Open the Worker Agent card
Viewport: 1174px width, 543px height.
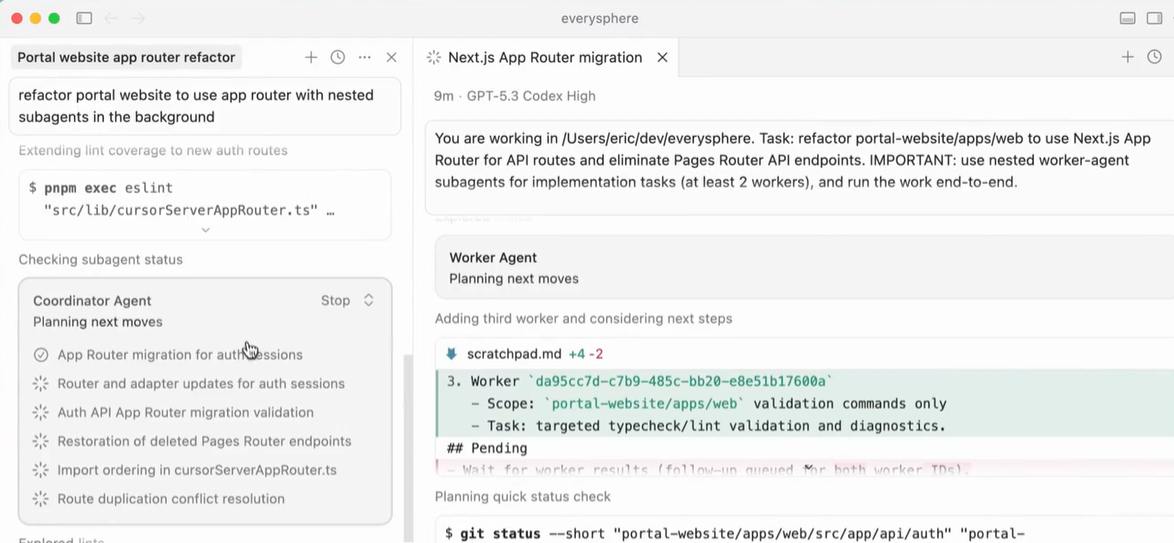pos(804,268)
